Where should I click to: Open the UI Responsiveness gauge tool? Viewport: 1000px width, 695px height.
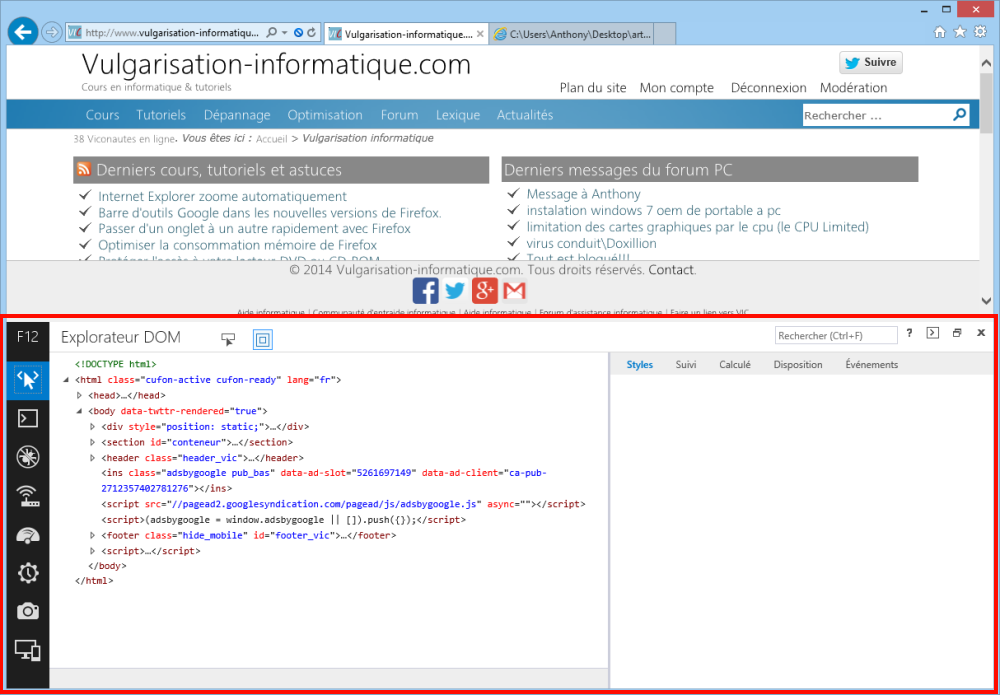click(x=27, y=534)
